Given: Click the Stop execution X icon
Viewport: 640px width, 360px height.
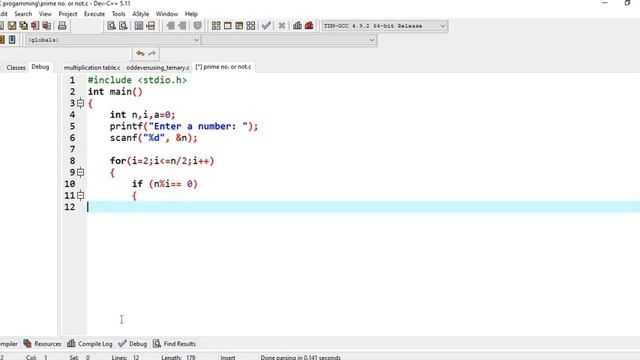Looking at the screenshot, I should (x=282, y=26).
